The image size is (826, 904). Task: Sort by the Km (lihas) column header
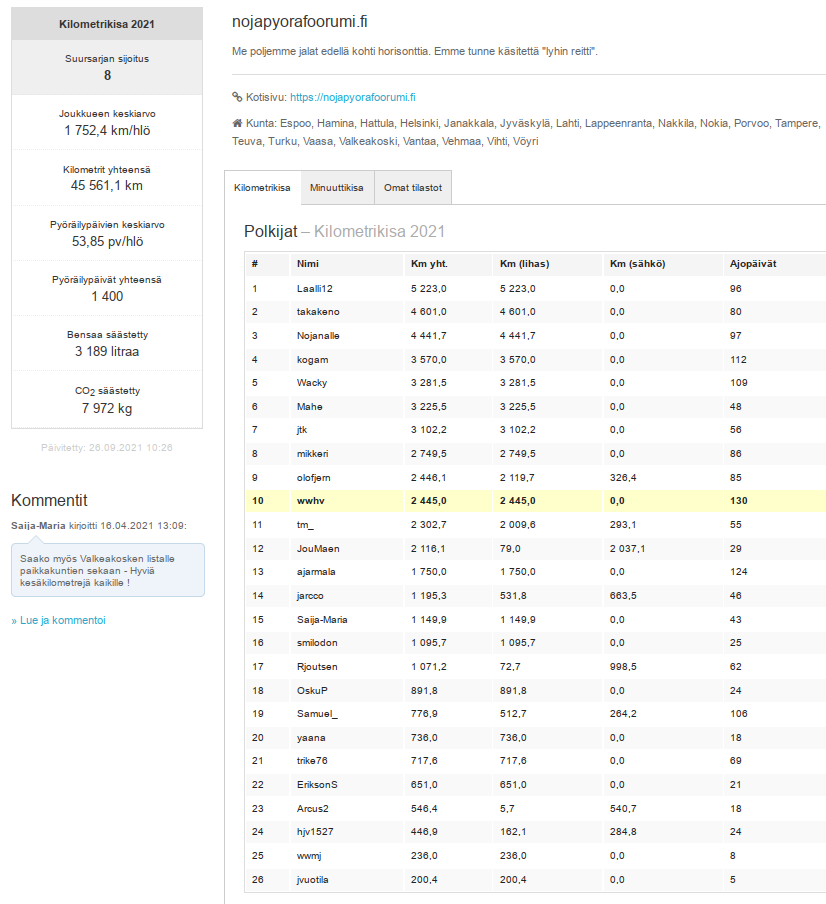[524, 265]
